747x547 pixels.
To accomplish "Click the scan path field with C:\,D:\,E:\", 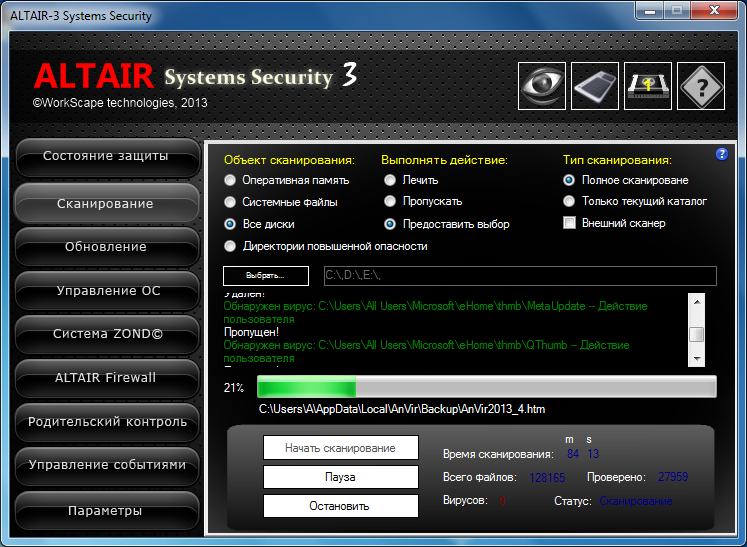I will click(x=520, y=276).
